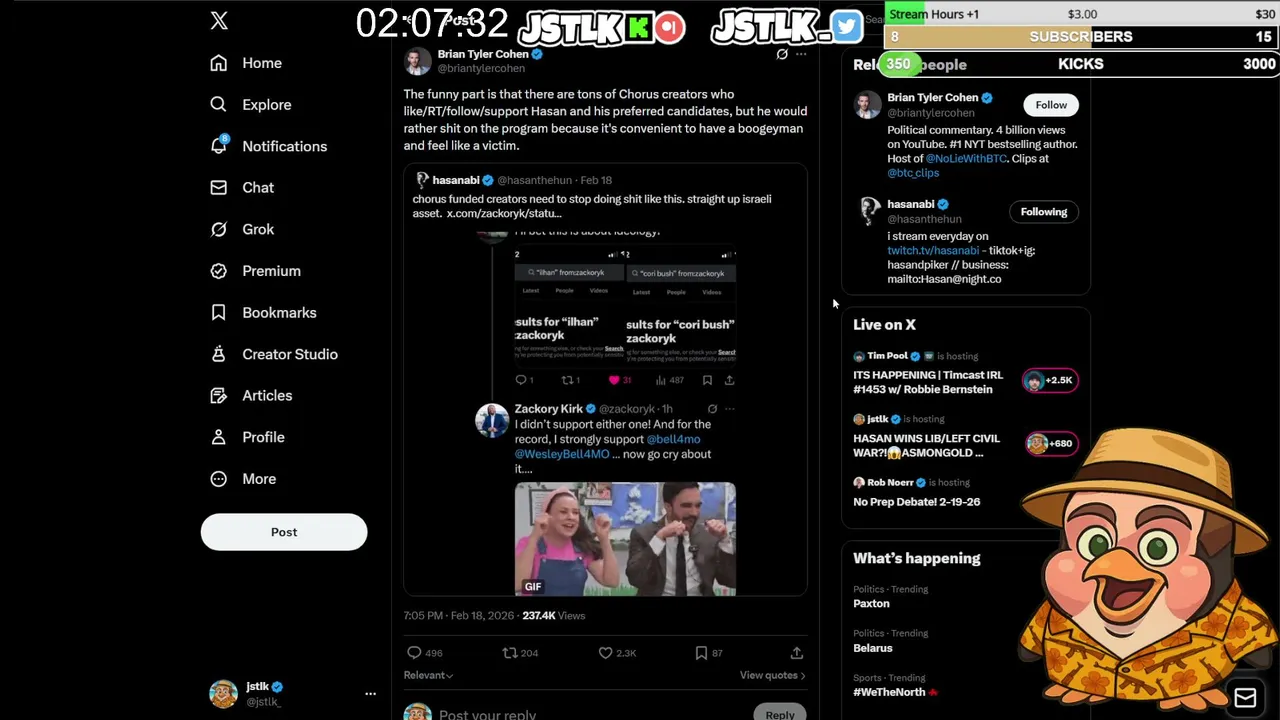Click the Notifications bell icon

click(219, 146)
